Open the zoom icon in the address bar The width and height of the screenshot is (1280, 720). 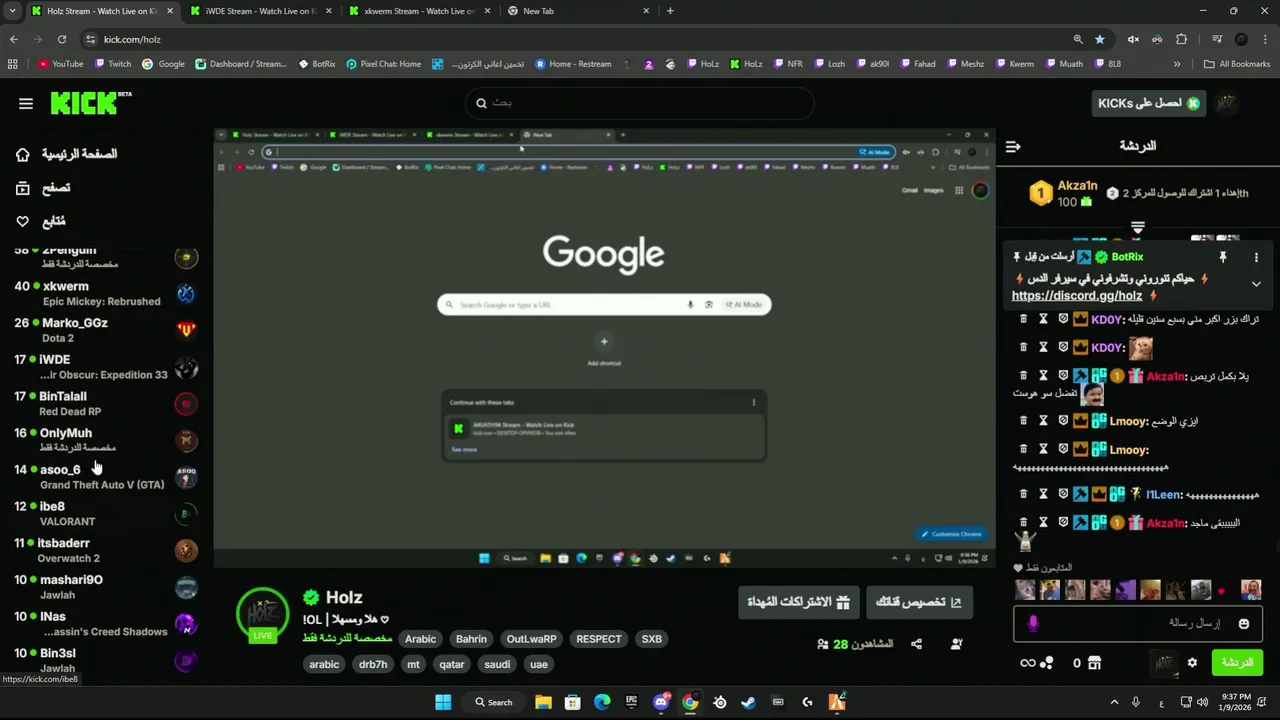tap(1078, 39)
